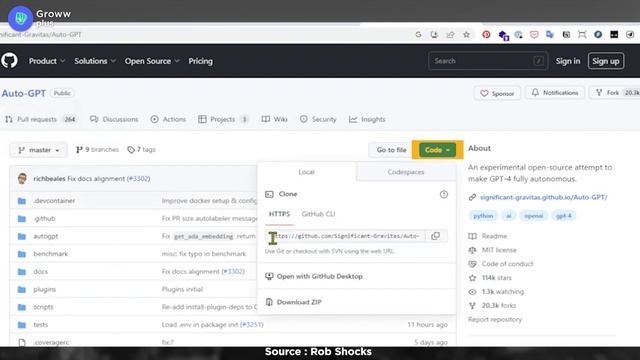Open significant-gravitas.github.io/Auto-GPT link
Viewport: 640px width, 360px height.
pos(544,197)
